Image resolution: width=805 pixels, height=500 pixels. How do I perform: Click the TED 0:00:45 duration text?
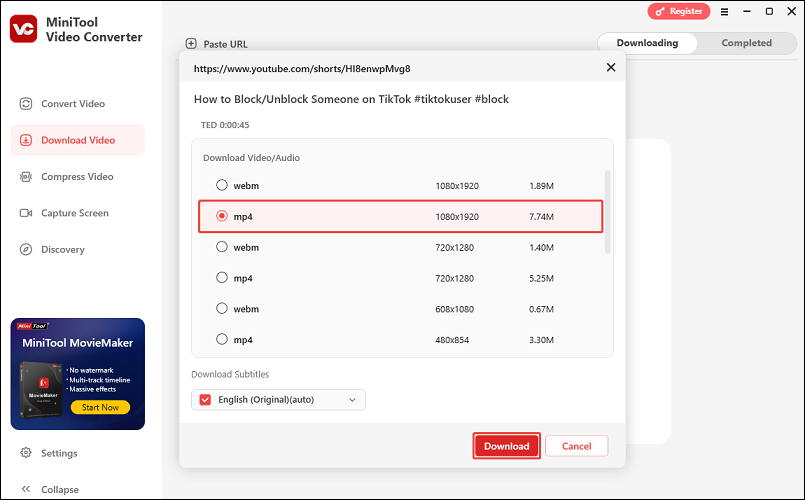225,125
